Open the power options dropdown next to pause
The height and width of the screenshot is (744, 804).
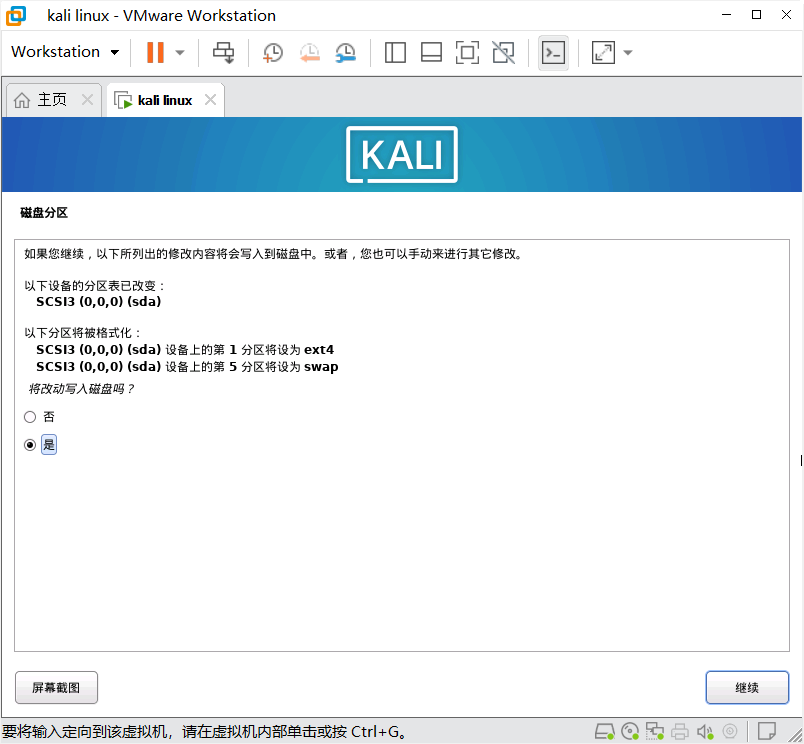tap(179, 52)
